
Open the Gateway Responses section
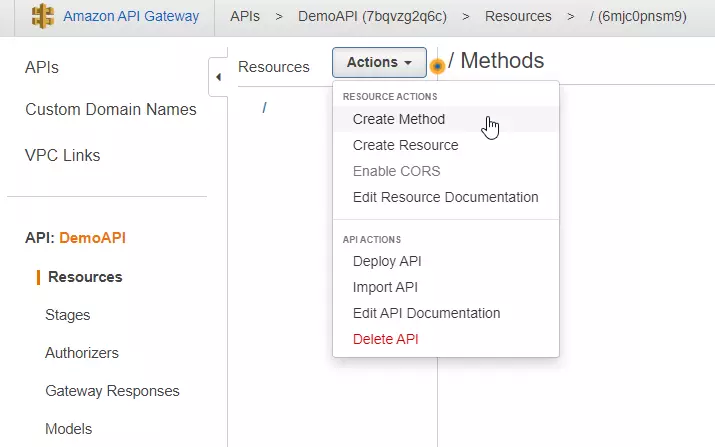[112, 391]
